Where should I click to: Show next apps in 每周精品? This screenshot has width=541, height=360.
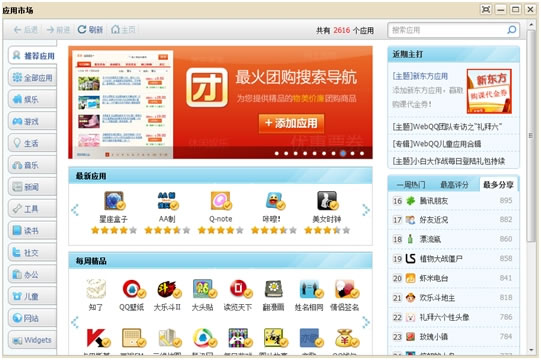click(x=366, y=322)
